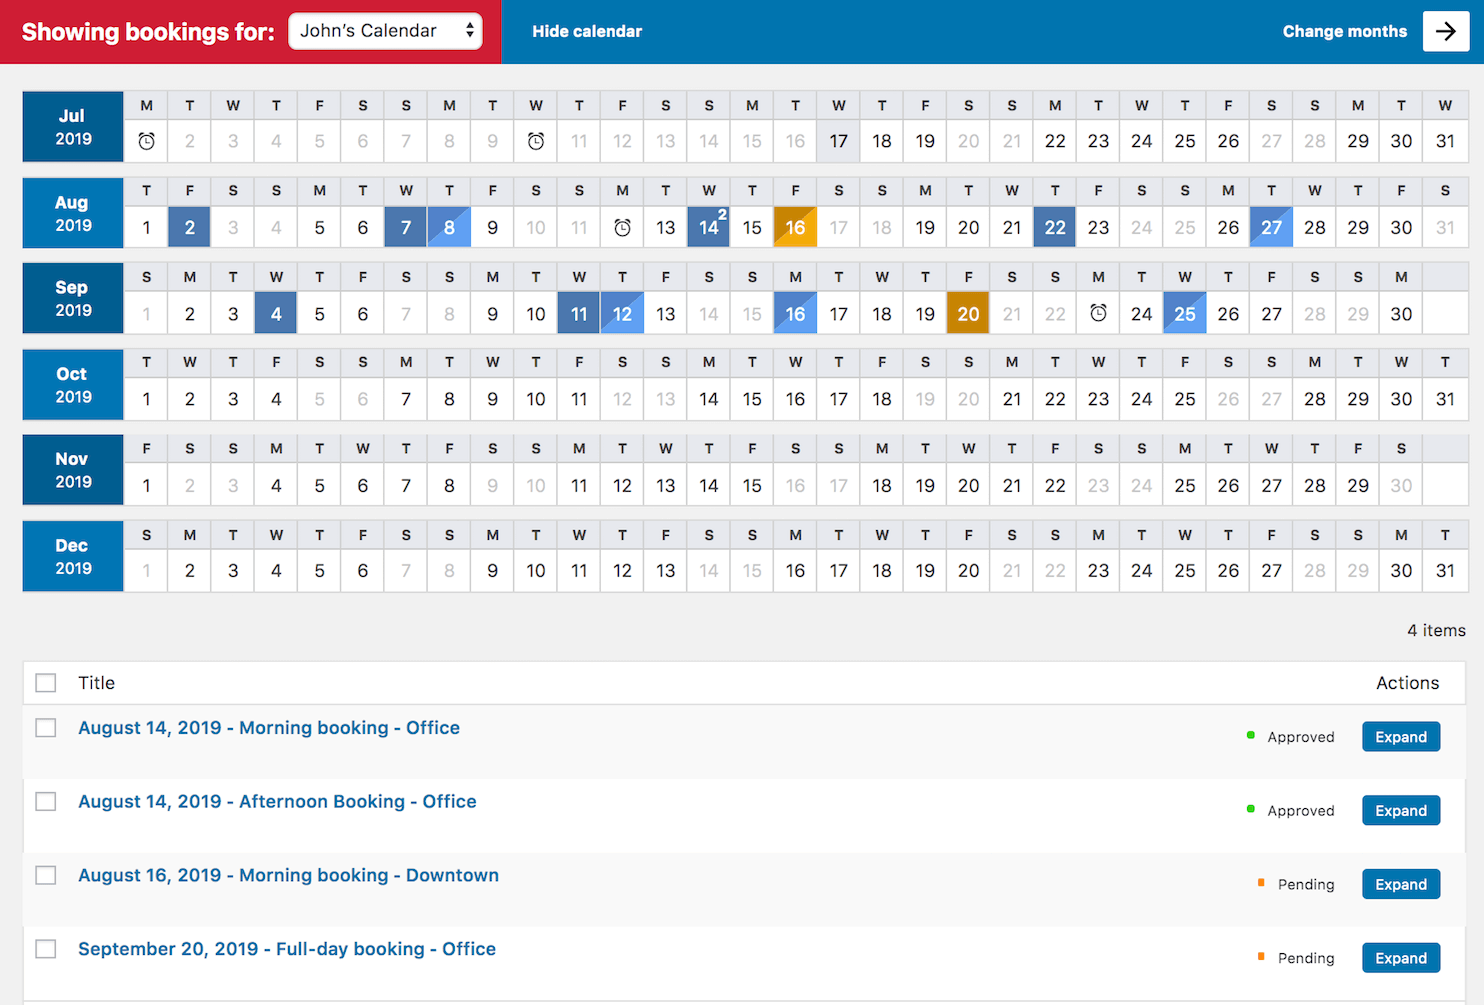
Task: Click July 31 in the calendar
Action: pos(1445,141)
